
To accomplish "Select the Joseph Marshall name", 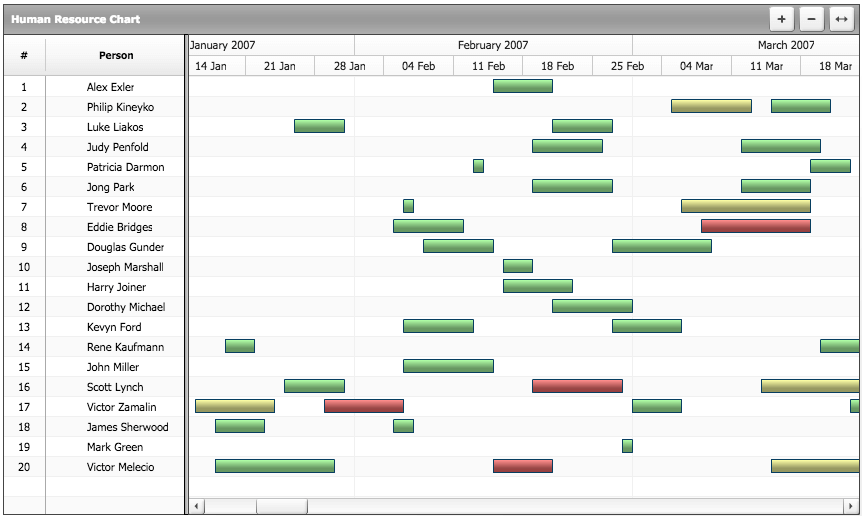I will click(x=125, y=267).
